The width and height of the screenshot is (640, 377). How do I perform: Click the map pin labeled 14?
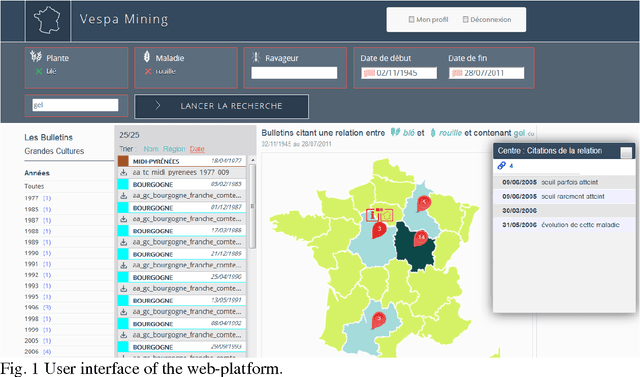tap(421, 238)
